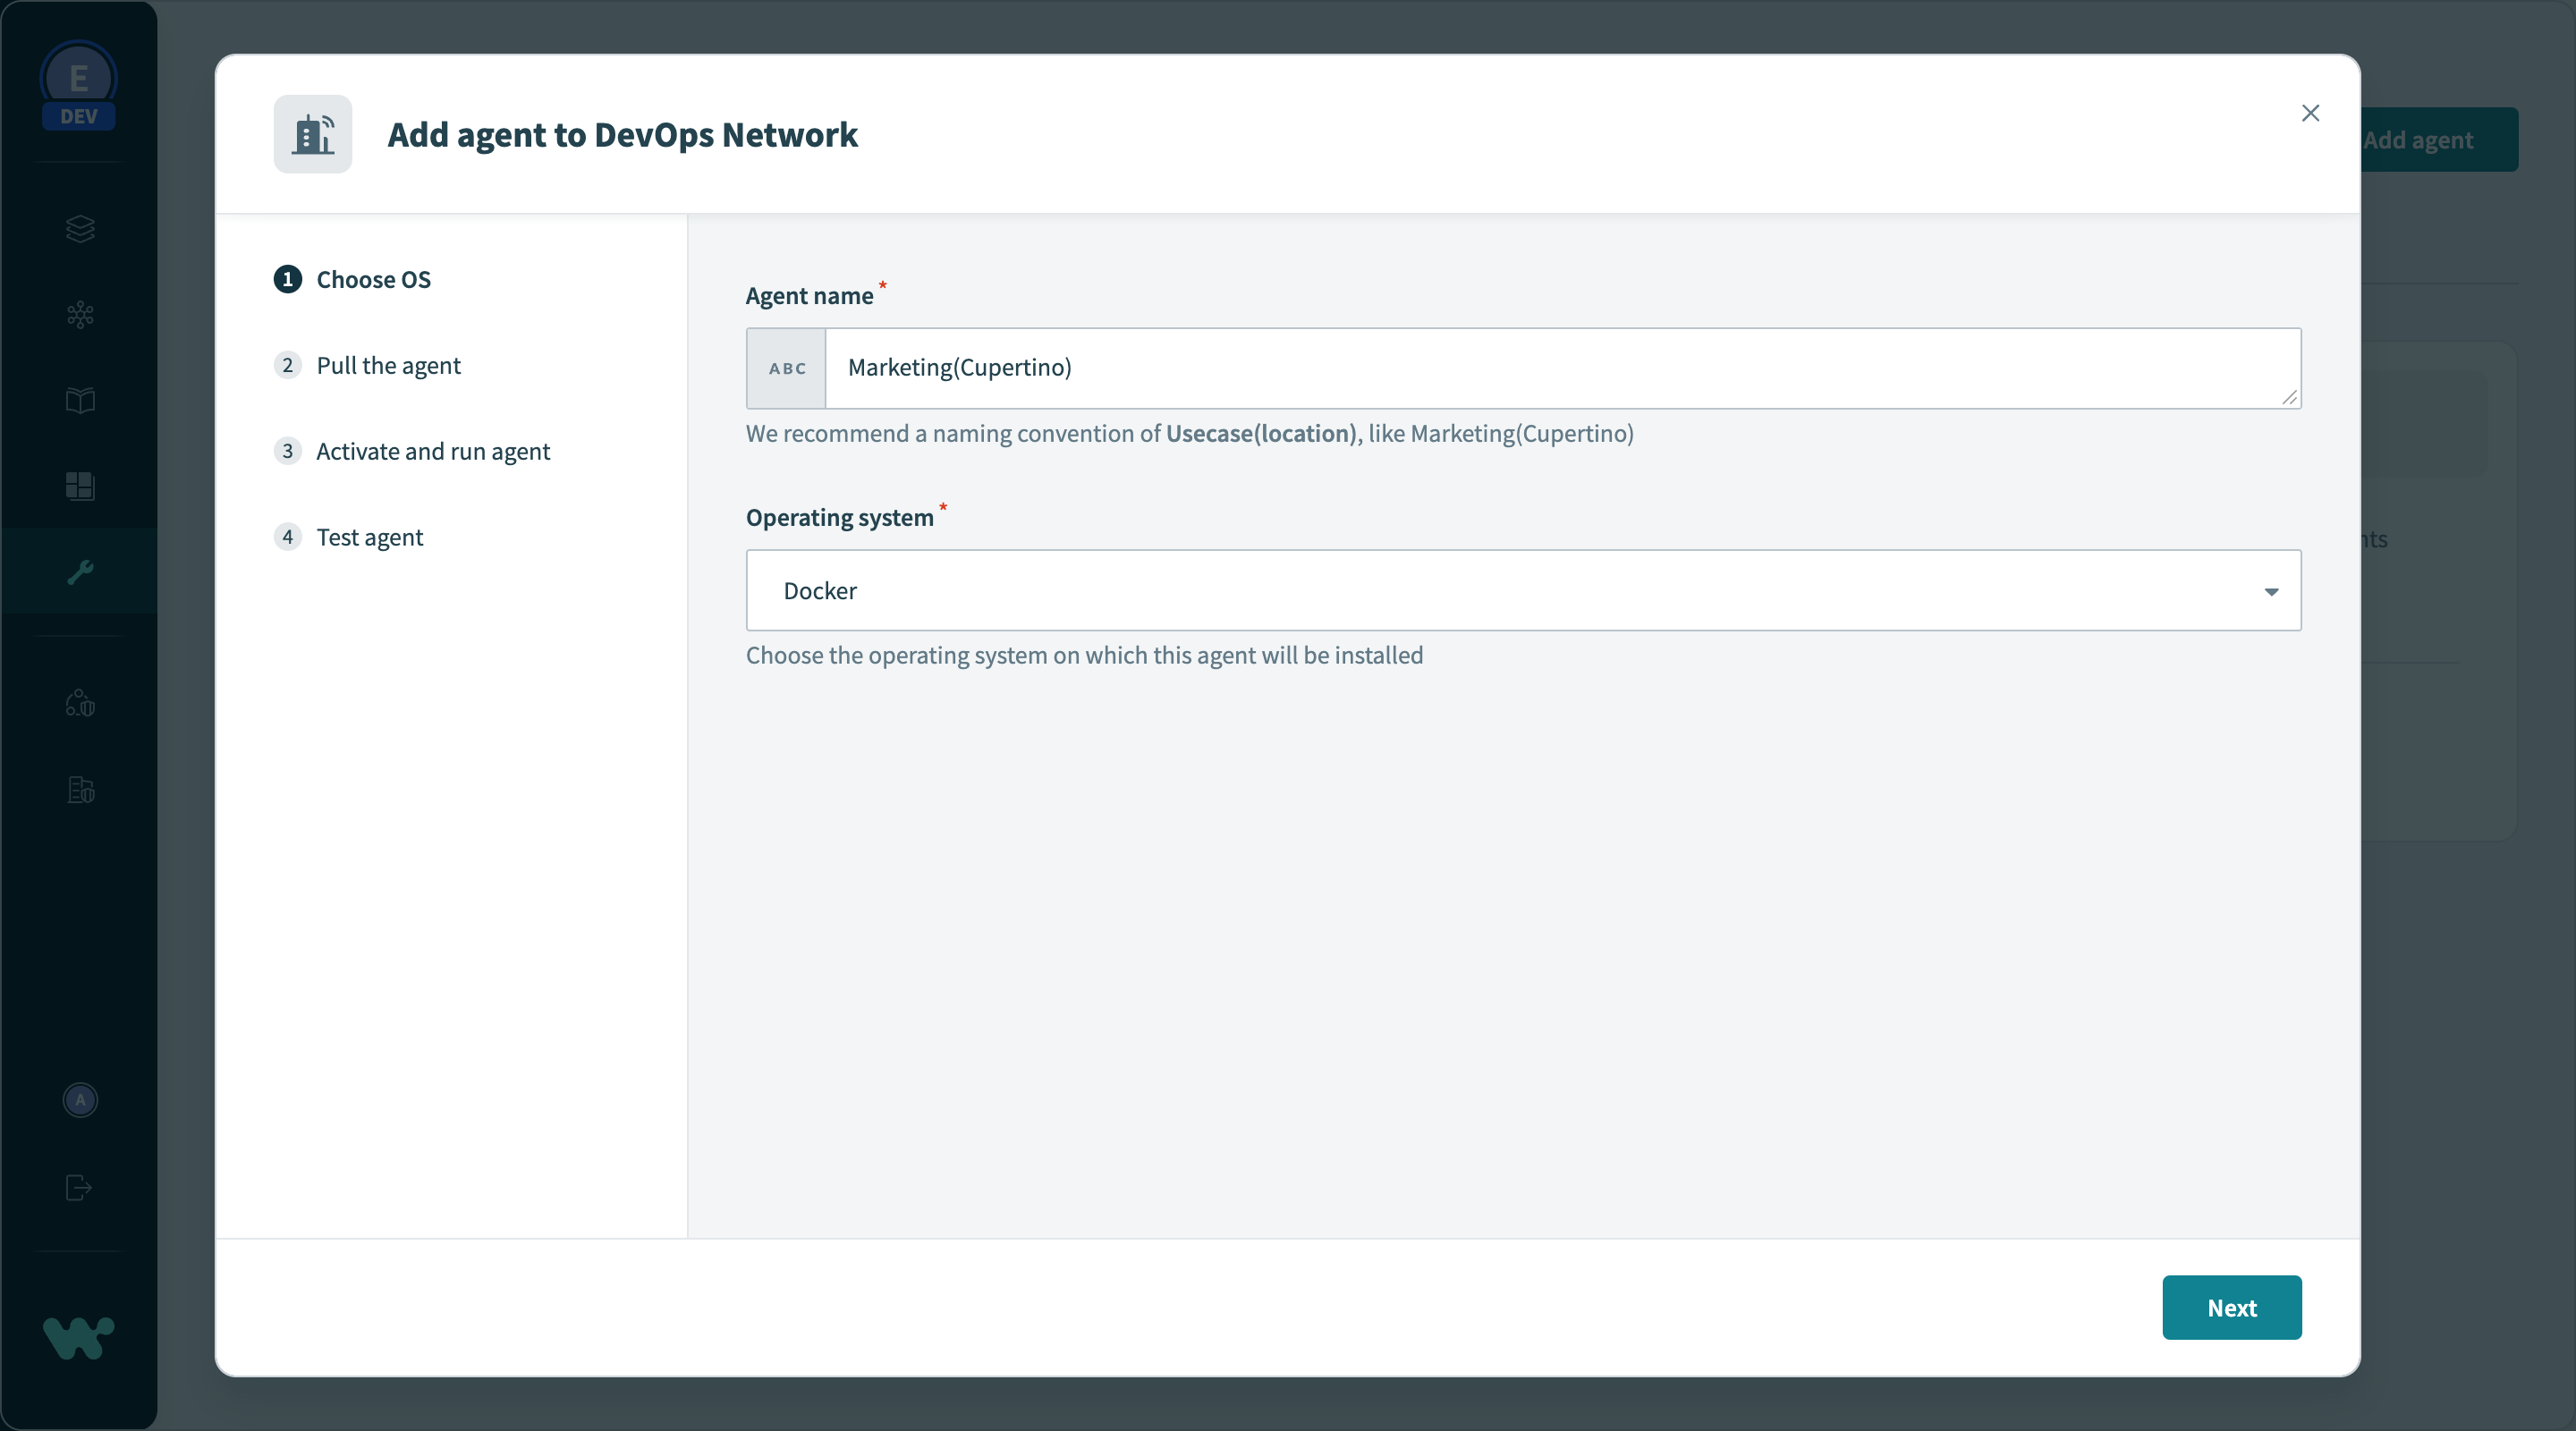Open the users shield icon in sidebar
This screenshot has width=2576, height=1431.
click(x=80, y=704)
